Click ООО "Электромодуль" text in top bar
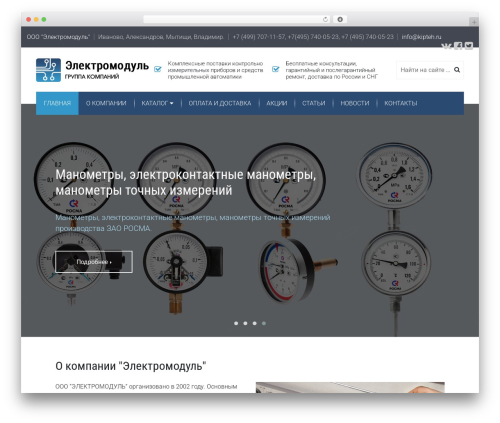Screen dimensions: 500x423 (58, 37)
